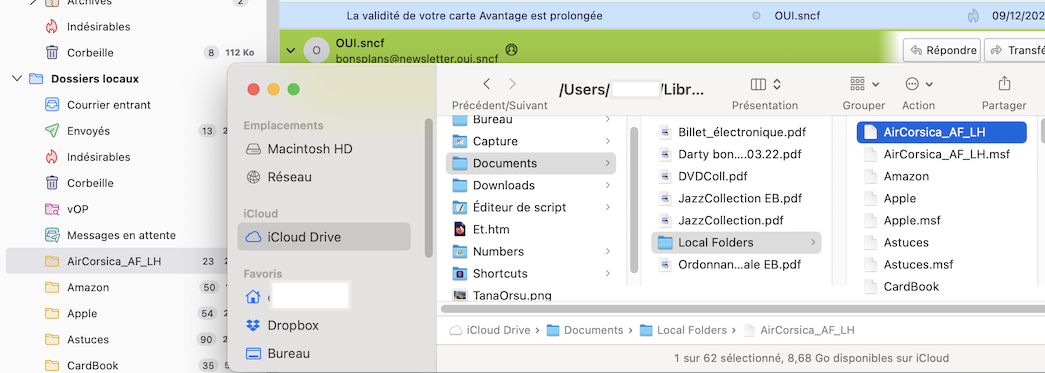The width and height of the screenshot is (1045, 373).
Task: Open Messages en attente folder
Action: tap(121, 235)
